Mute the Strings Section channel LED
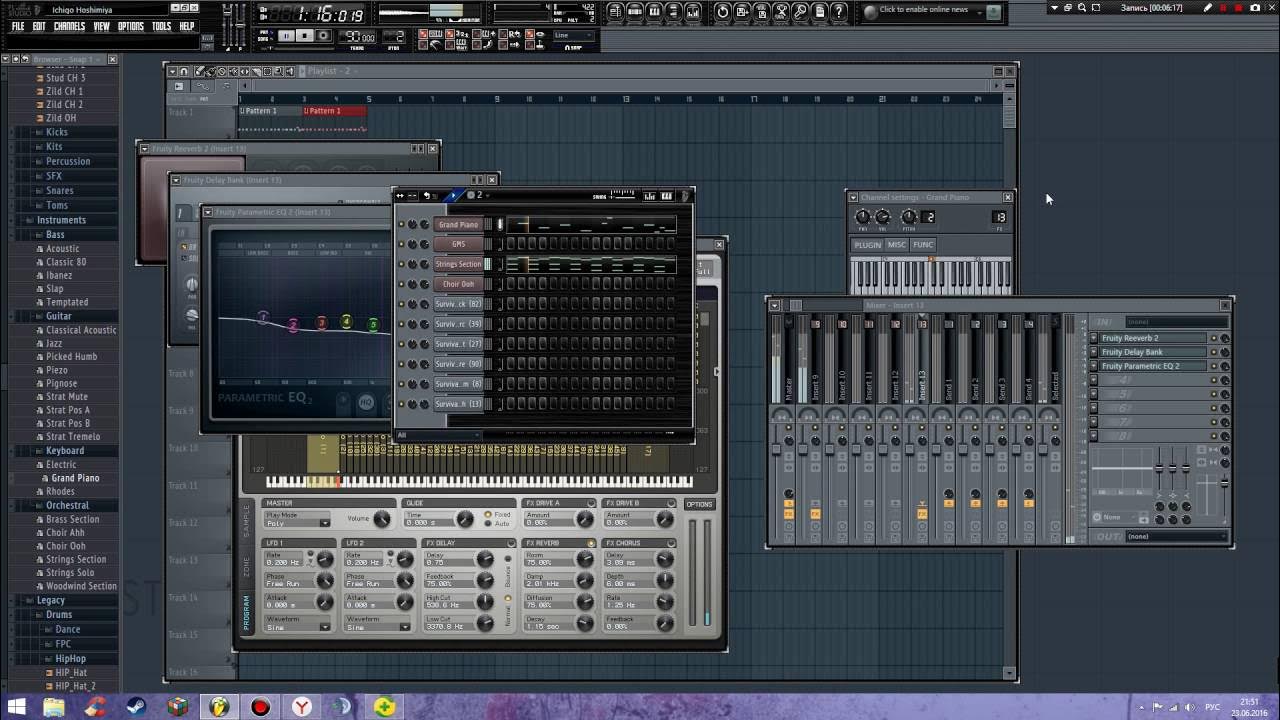 pos(401,264)
